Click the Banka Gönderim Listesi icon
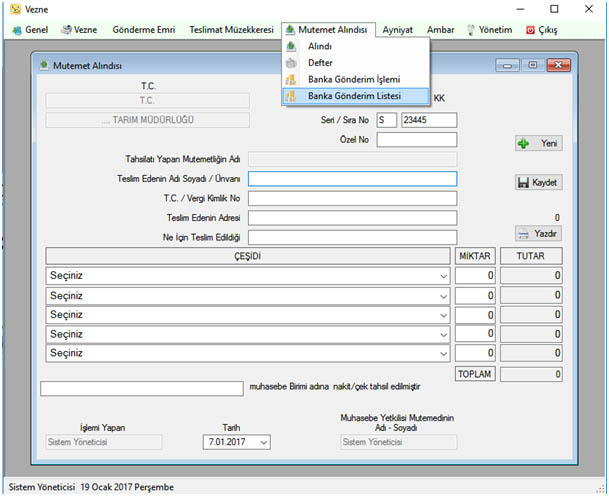The height and width of the screenshot is (496, 609). tap(291, 96)
